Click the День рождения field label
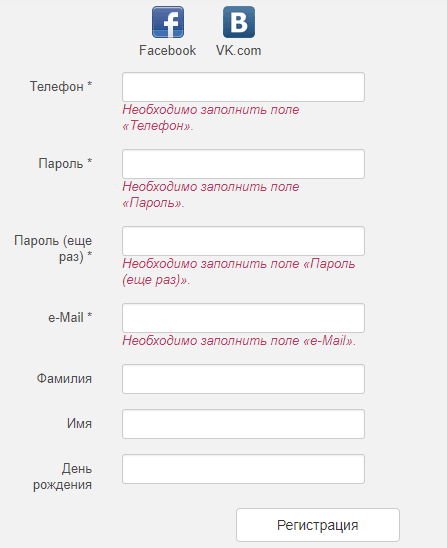This screenshot has height=548, width=447. pyautogui.click(x=63, y=477)
